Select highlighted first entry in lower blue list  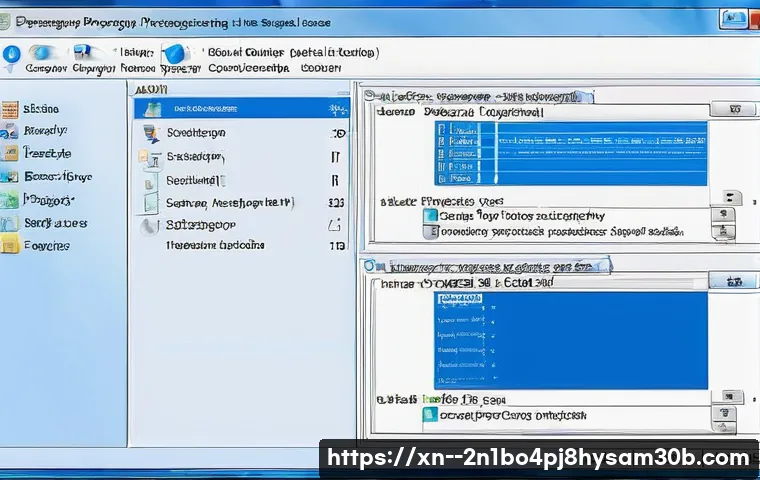coord(459,297)
